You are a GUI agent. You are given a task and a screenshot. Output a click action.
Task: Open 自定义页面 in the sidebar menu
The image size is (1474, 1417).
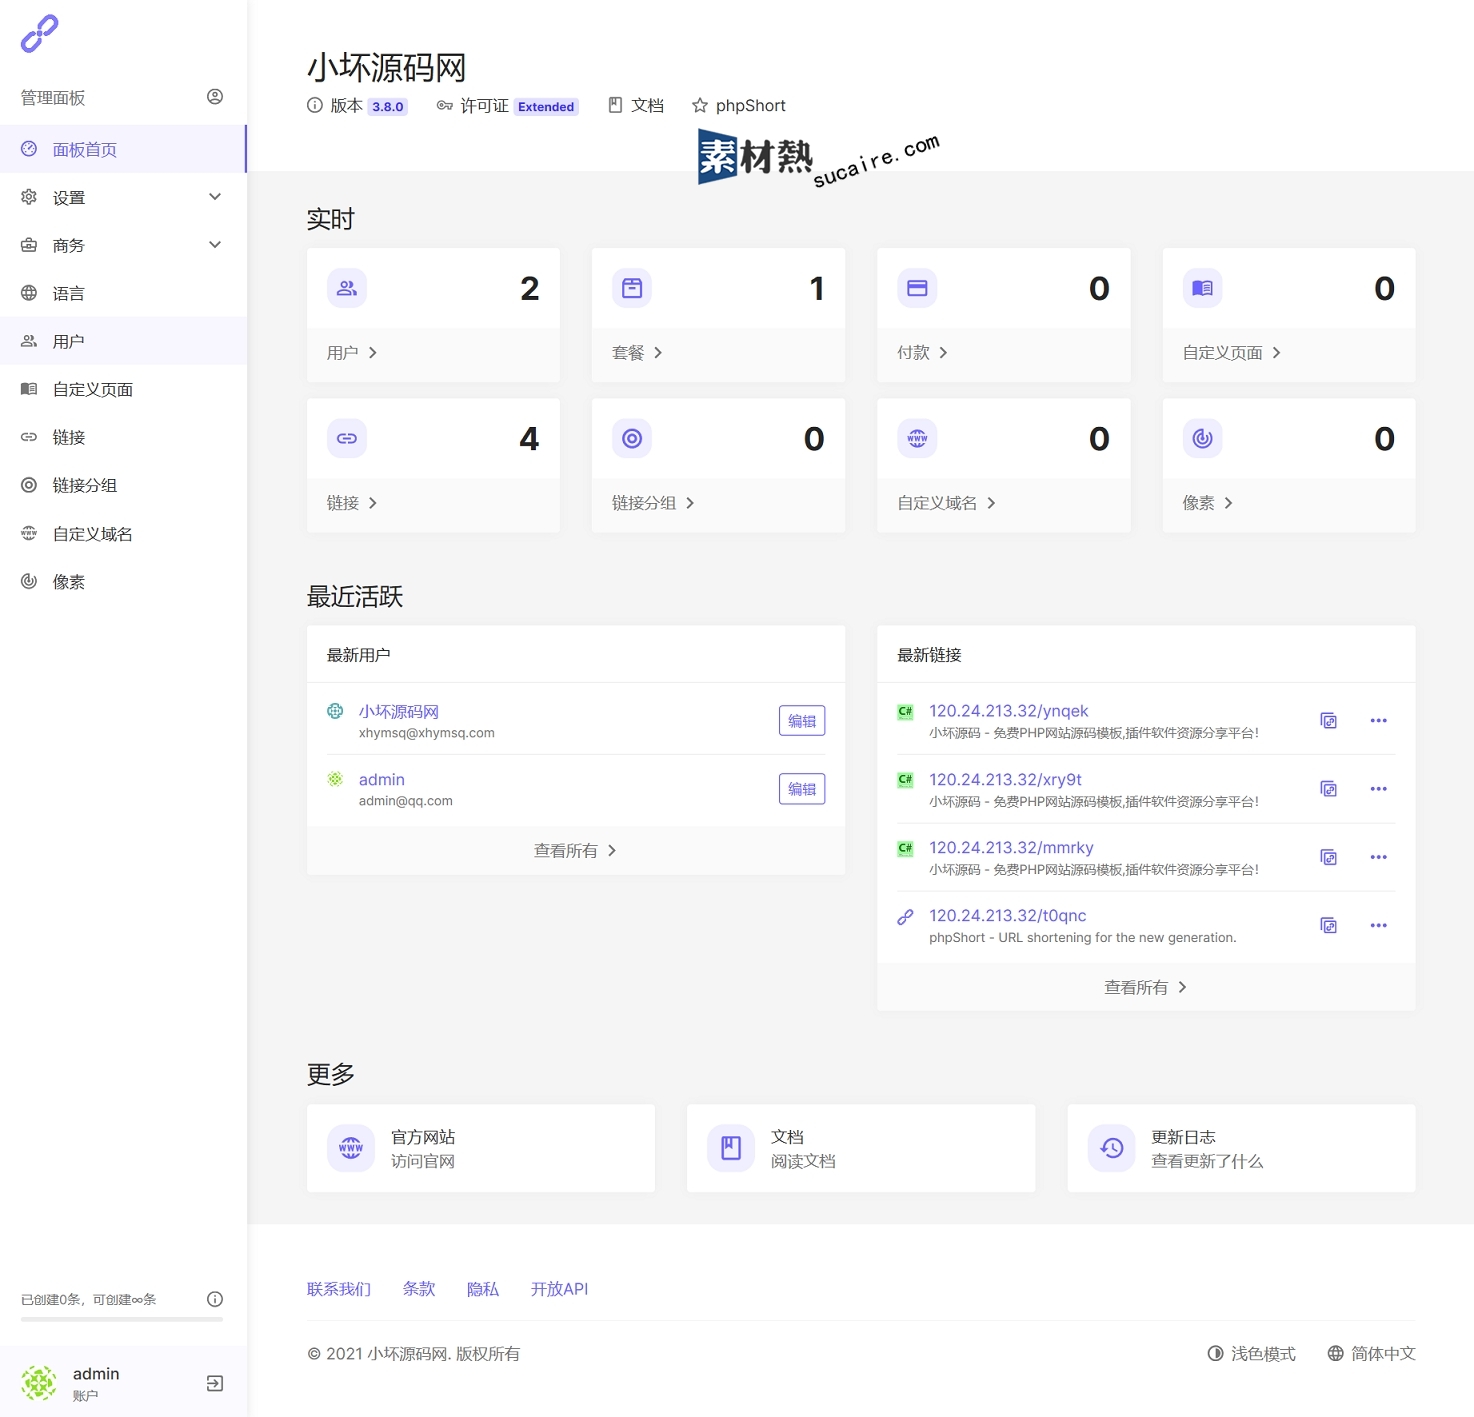123,389
